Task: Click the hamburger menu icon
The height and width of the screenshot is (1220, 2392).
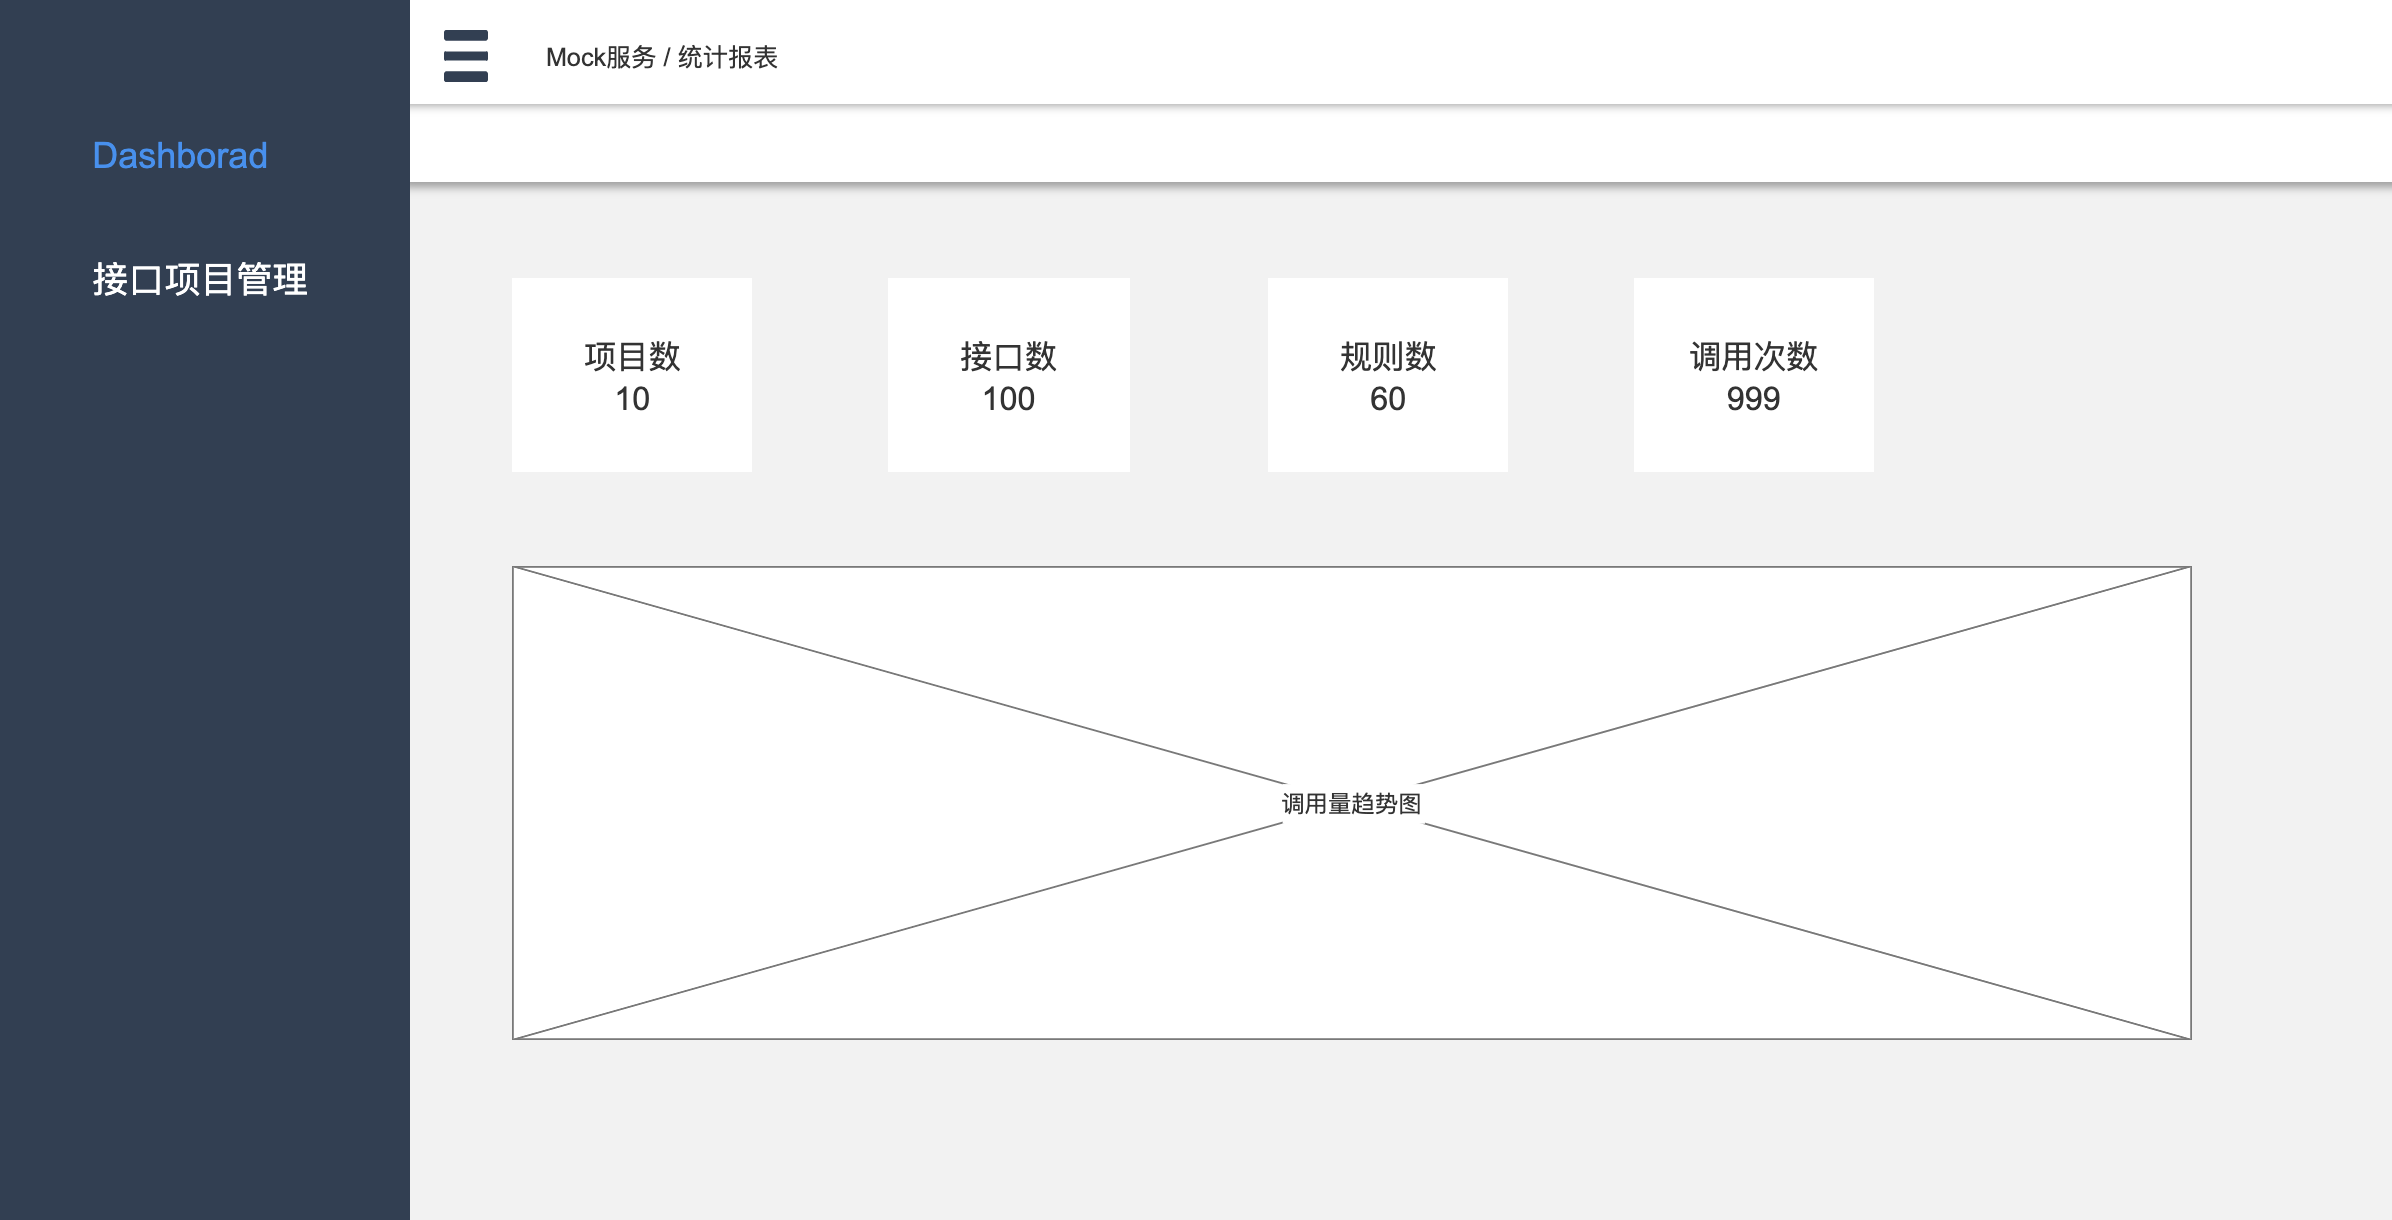Action: click(x=465, y=56)
